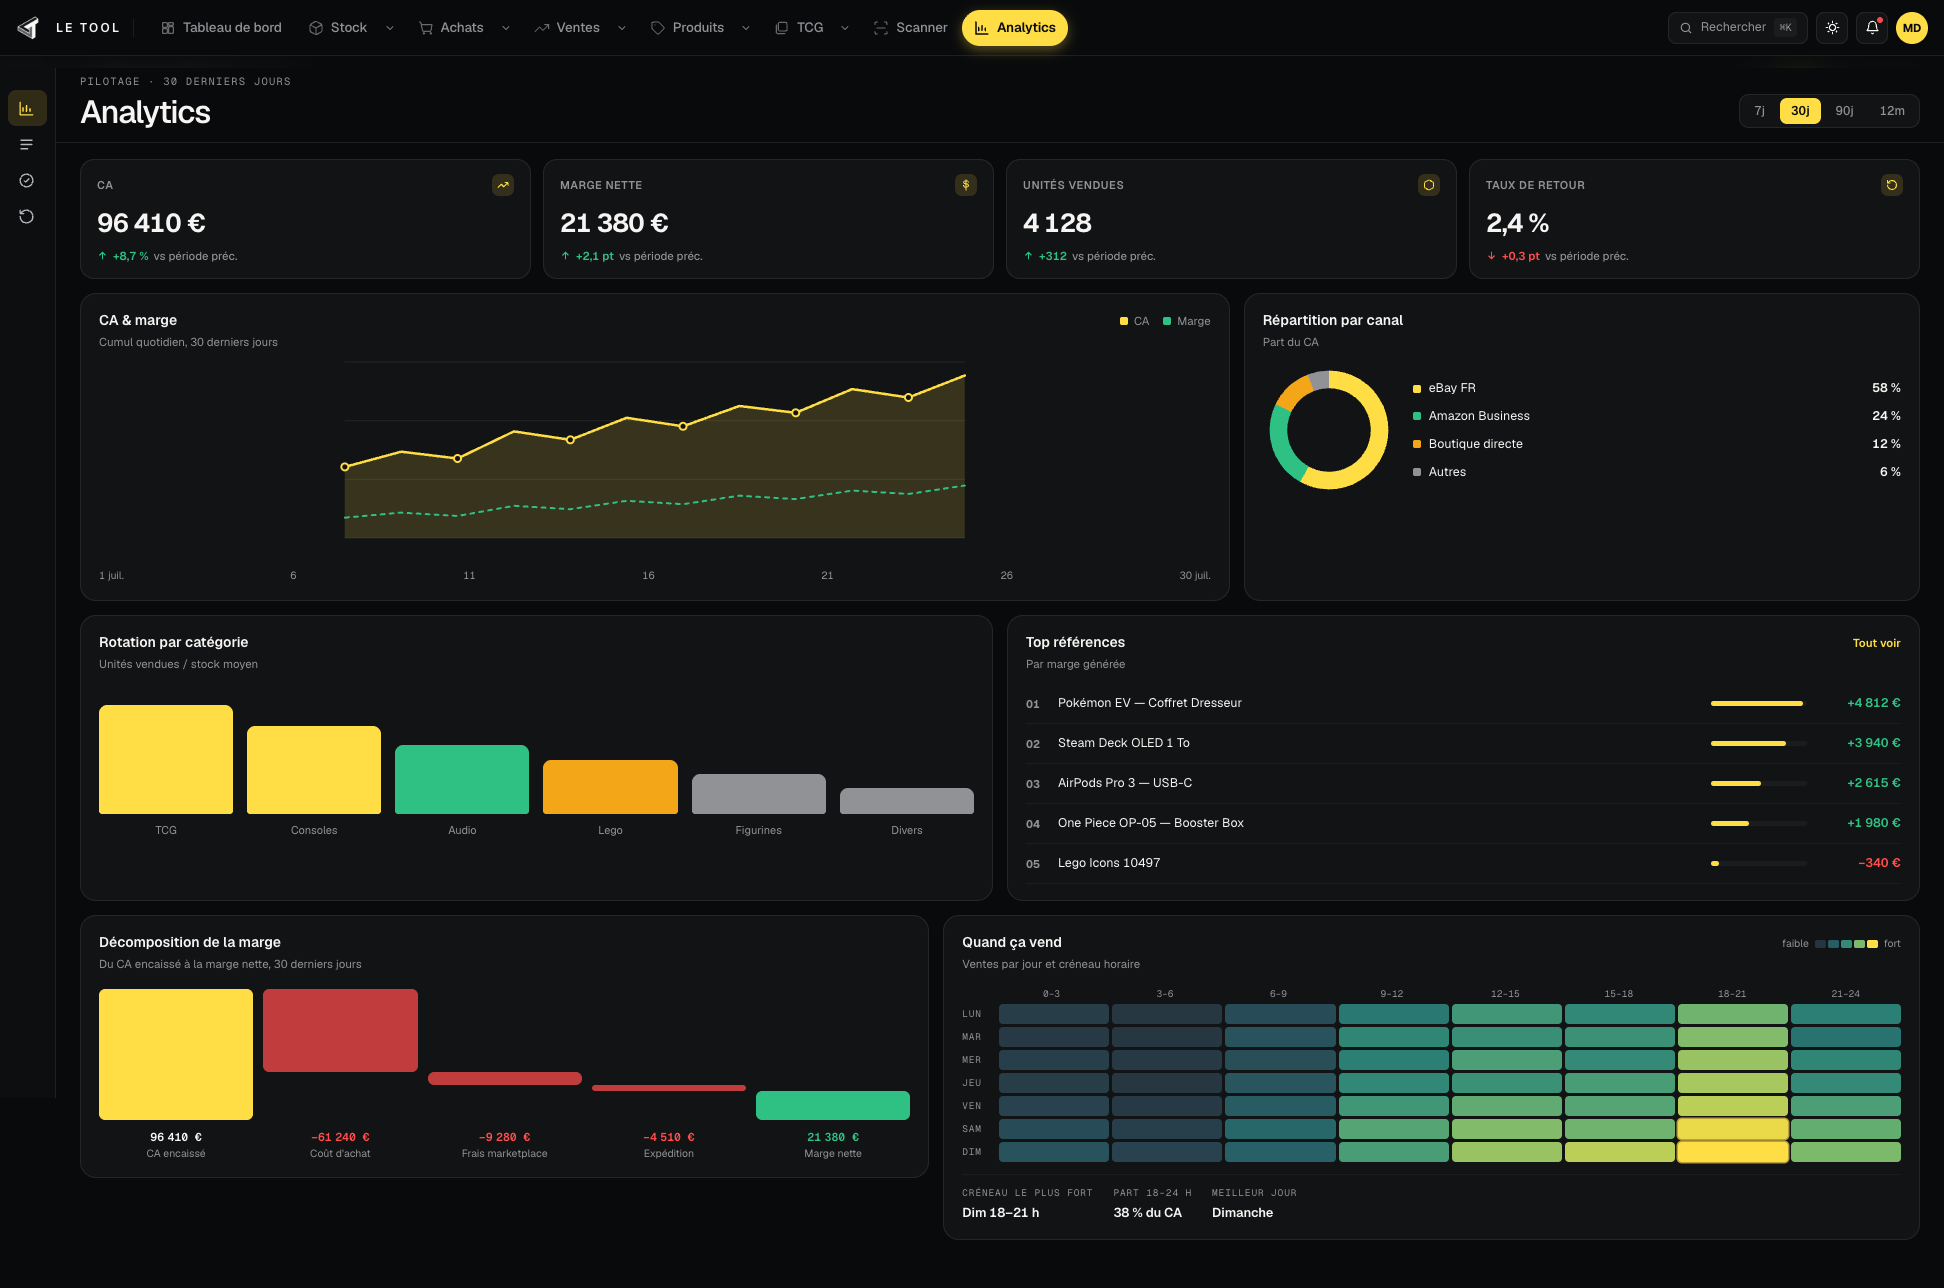Toggle the light/dark theme sun icon
1944x1288 pixels.
1832,28
